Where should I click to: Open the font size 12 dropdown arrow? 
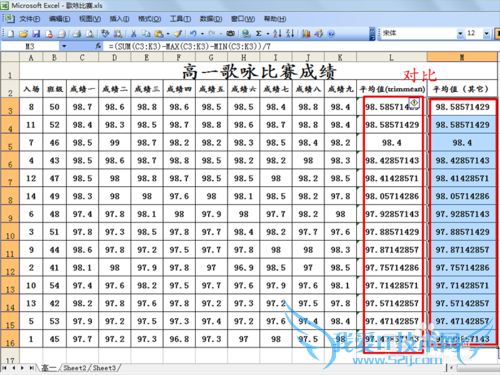[486, 33]
